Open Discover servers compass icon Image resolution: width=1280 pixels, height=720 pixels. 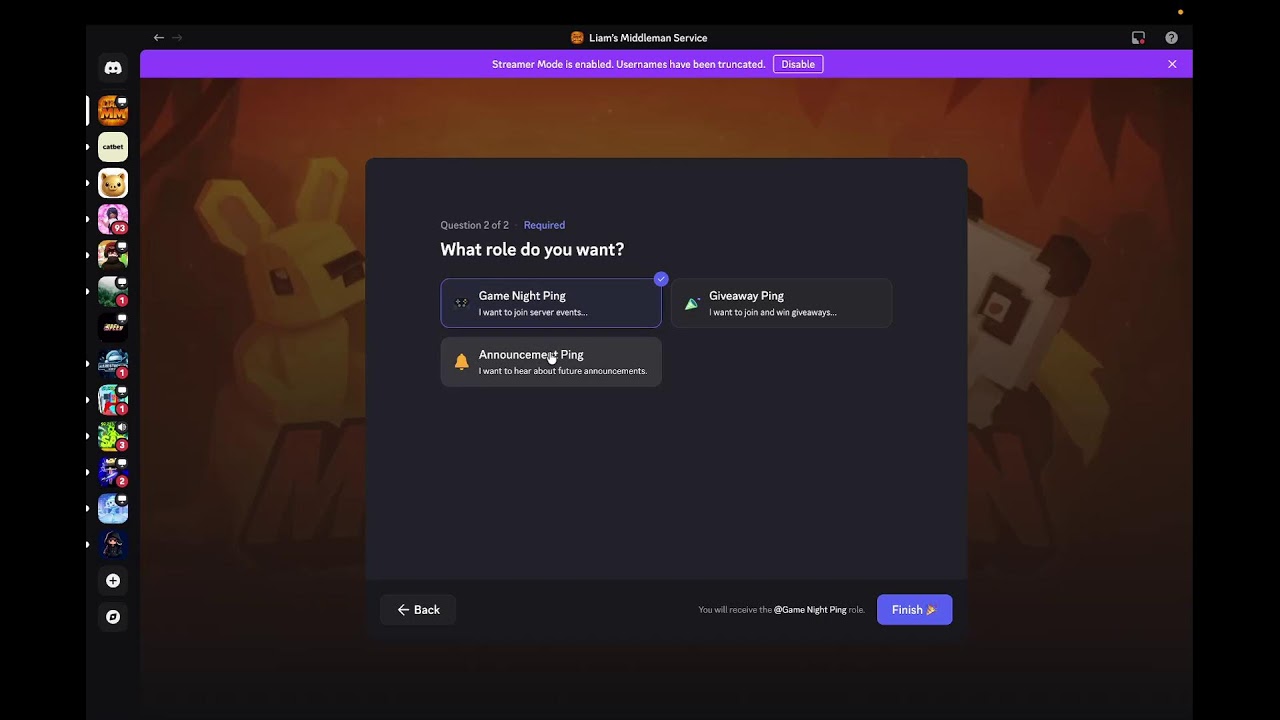tap(113, 617)
